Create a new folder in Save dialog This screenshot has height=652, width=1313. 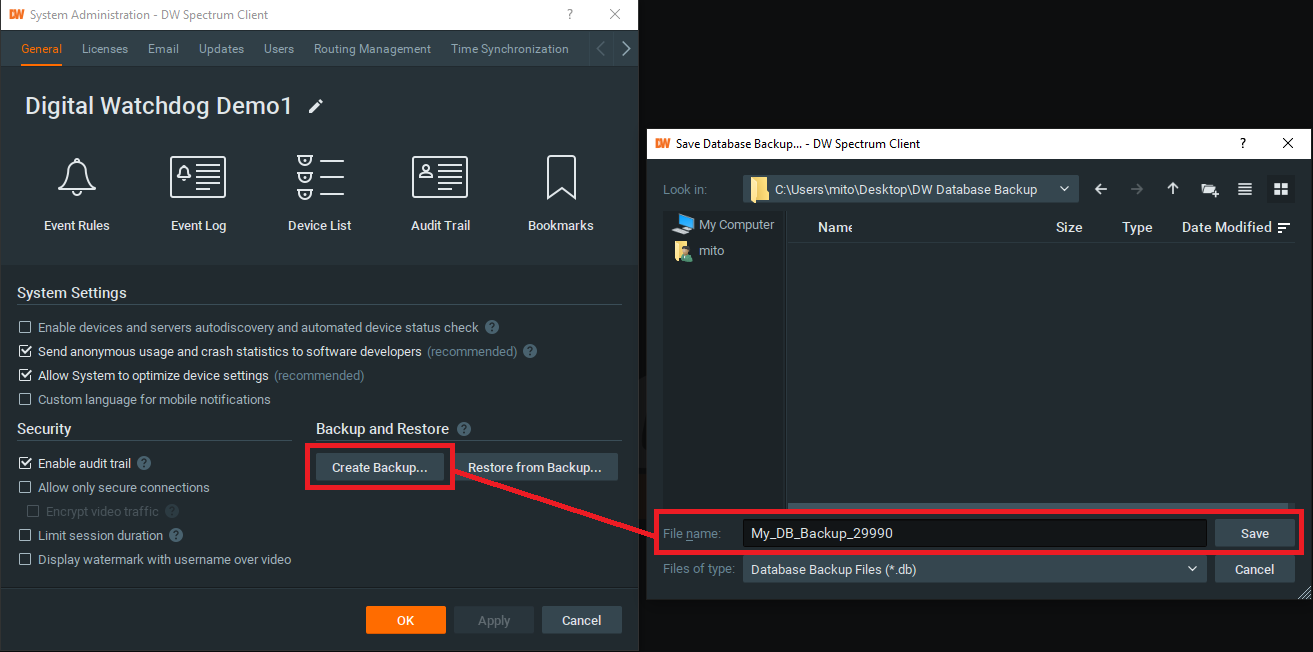click(1209, 189)
